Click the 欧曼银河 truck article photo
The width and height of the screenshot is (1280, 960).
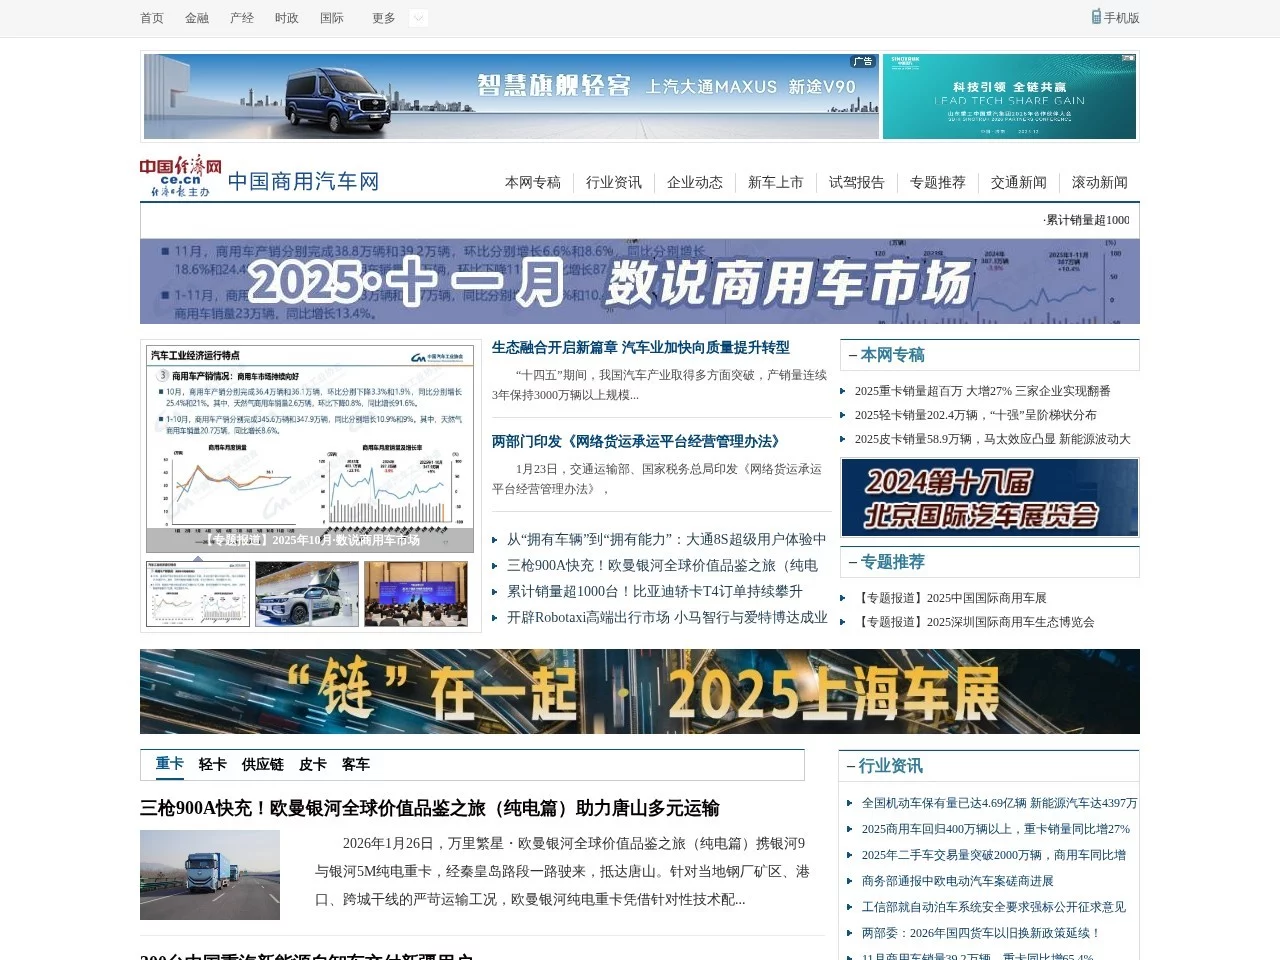click(x=210, y=875)
